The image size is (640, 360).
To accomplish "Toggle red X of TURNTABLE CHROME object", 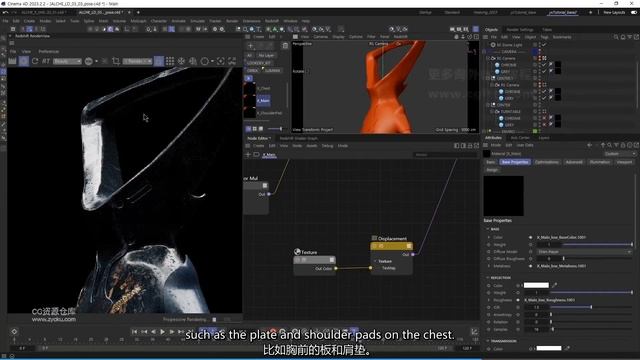I will click(544, 118).
